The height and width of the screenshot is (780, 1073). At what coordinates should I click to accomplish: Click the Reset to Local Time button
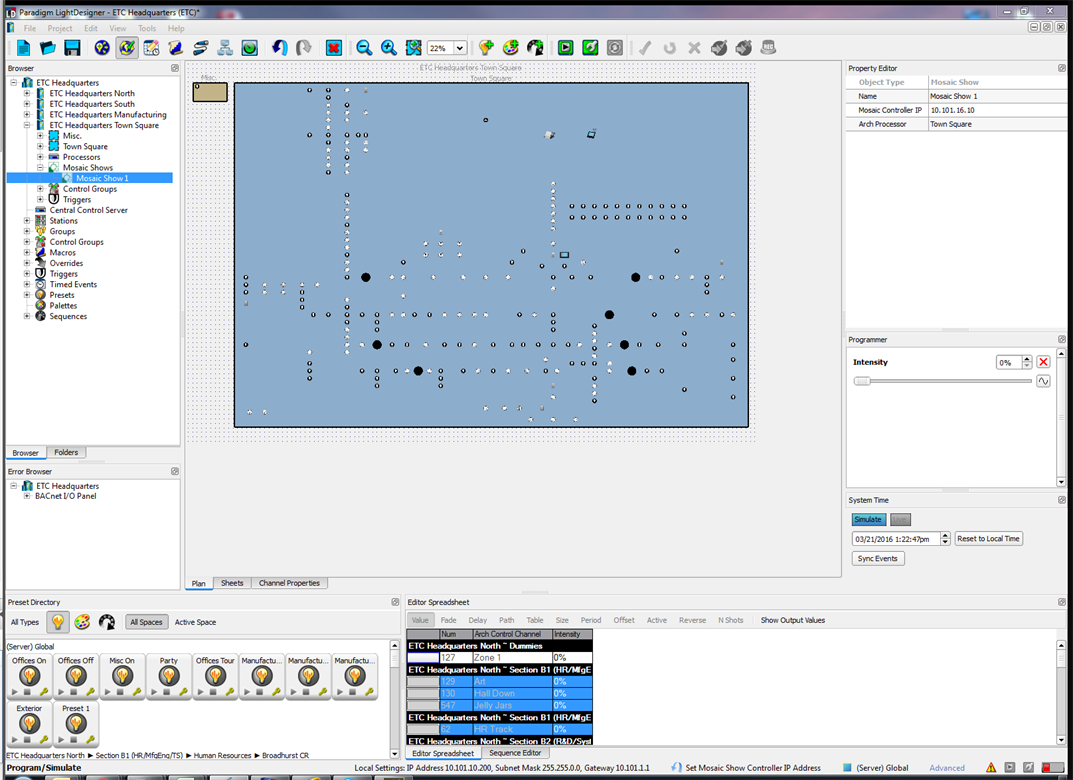(x=988, y=539)
